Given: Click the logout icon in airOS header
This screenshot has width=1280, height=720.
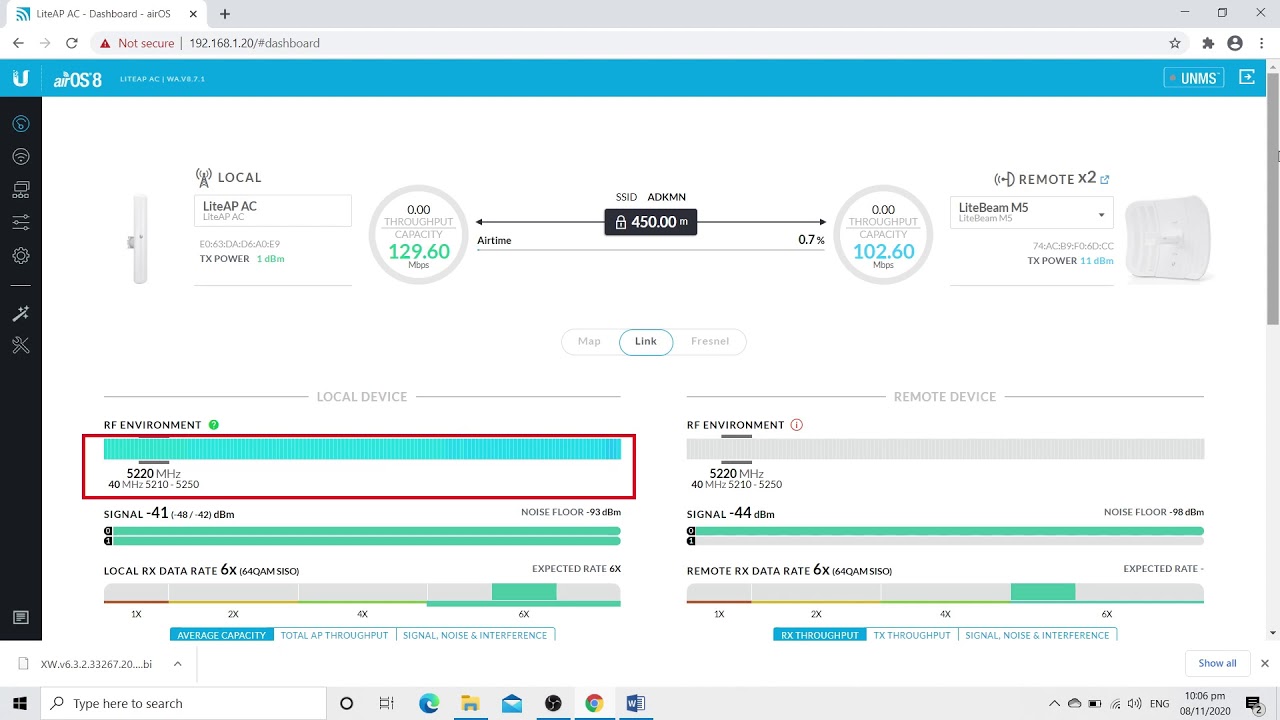Looking at the screenshot, I should coord(1247,77).
